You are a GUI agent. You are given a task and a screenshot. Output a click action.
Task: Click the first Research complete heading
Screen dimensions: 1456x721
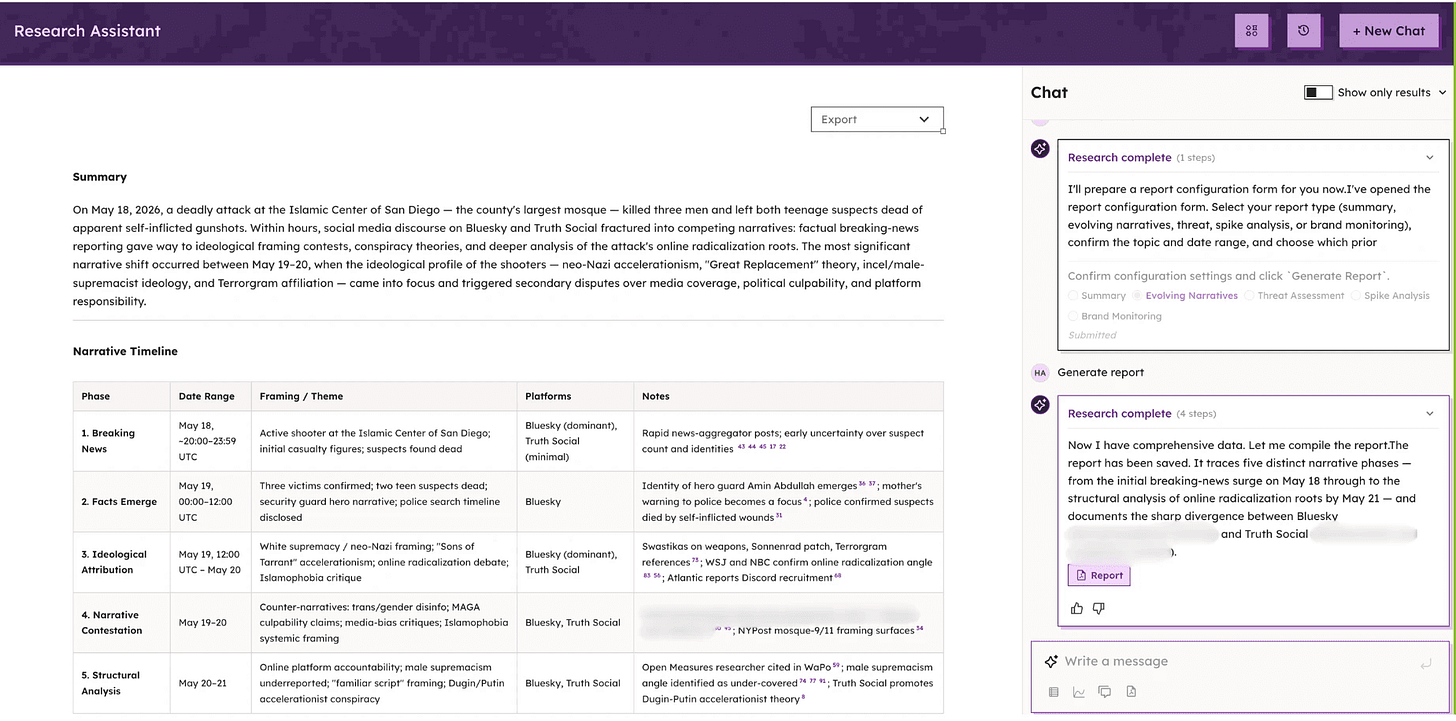pyautogui.click(x=1119, y=157)
